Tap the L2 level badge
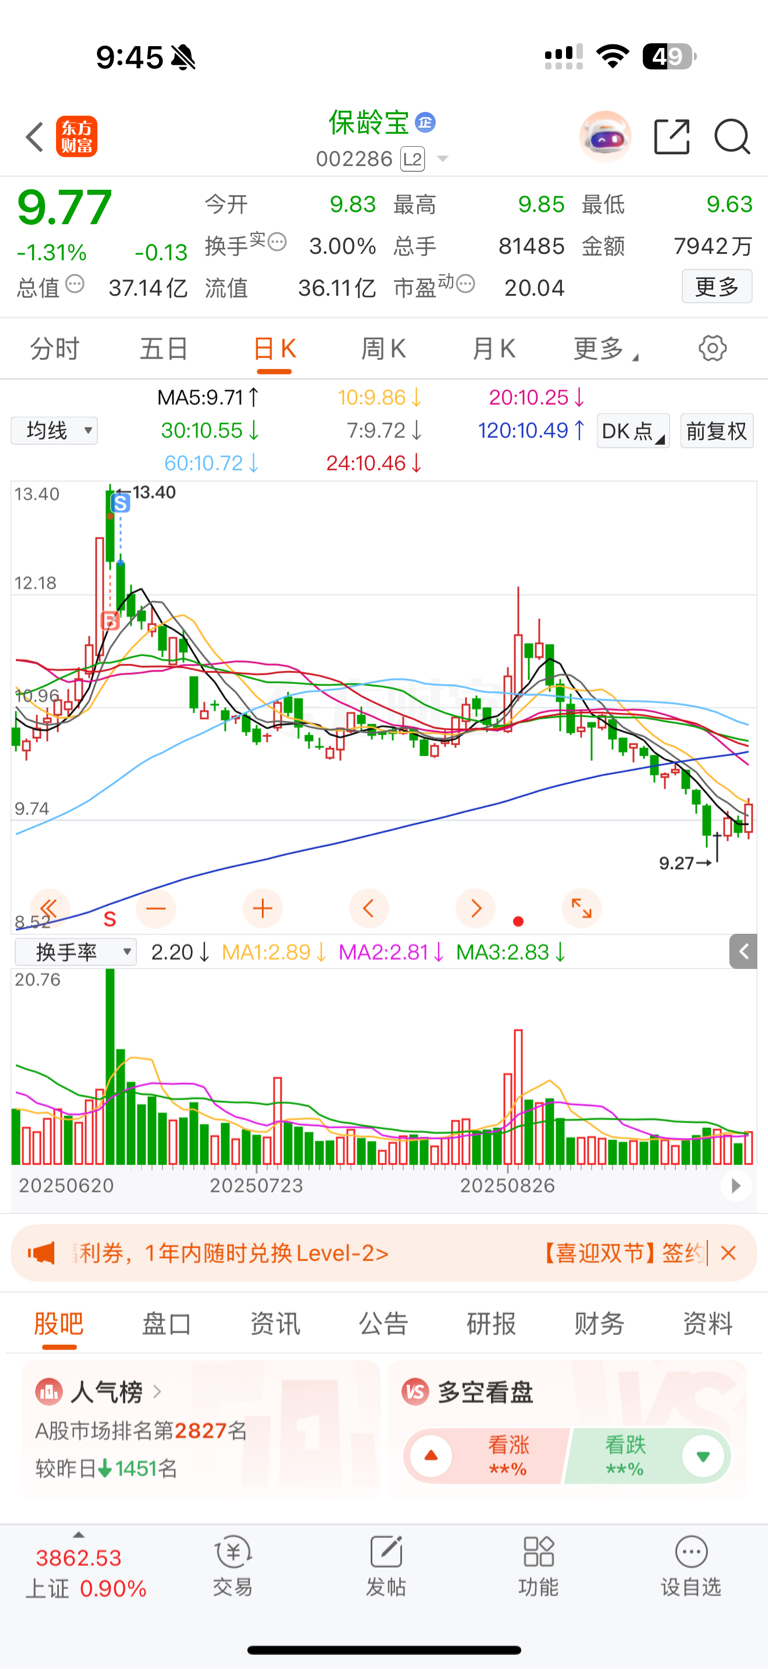The image size is (768, 1669). coord(412,159)
